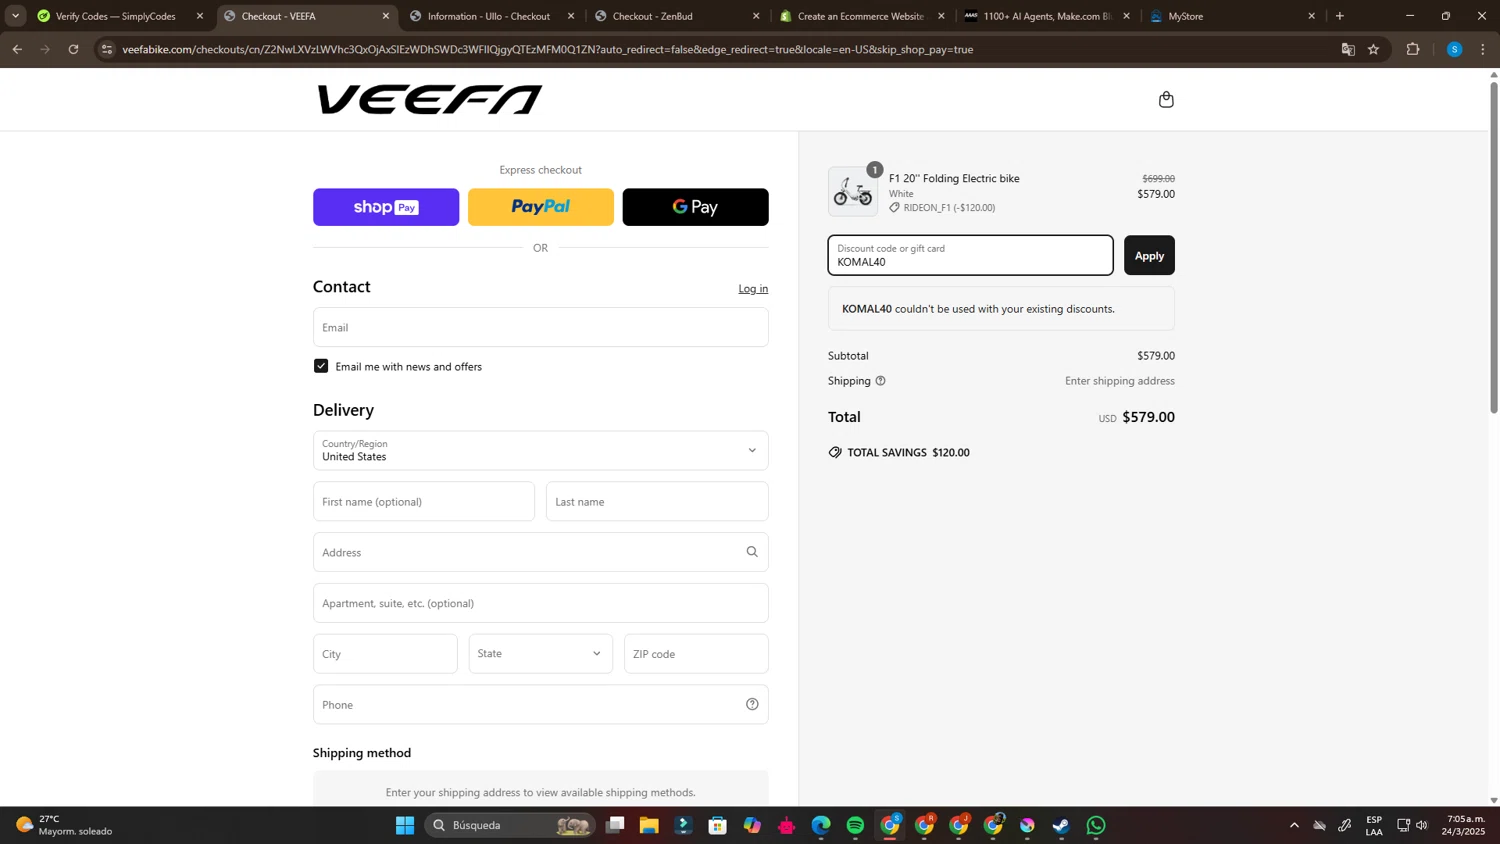Click the volume icon in the system tray
The image size is (1500, 844).
(1422, 825)
